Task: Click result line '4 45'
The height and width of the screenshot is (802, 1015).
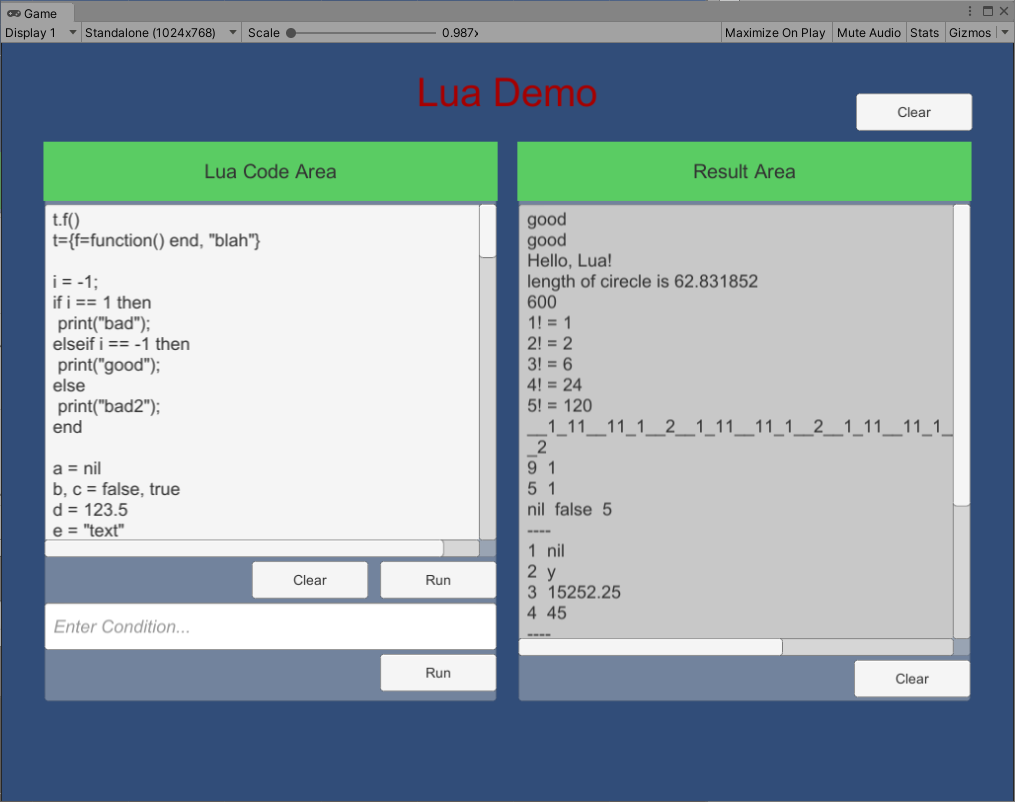Action: click(546, 613)
